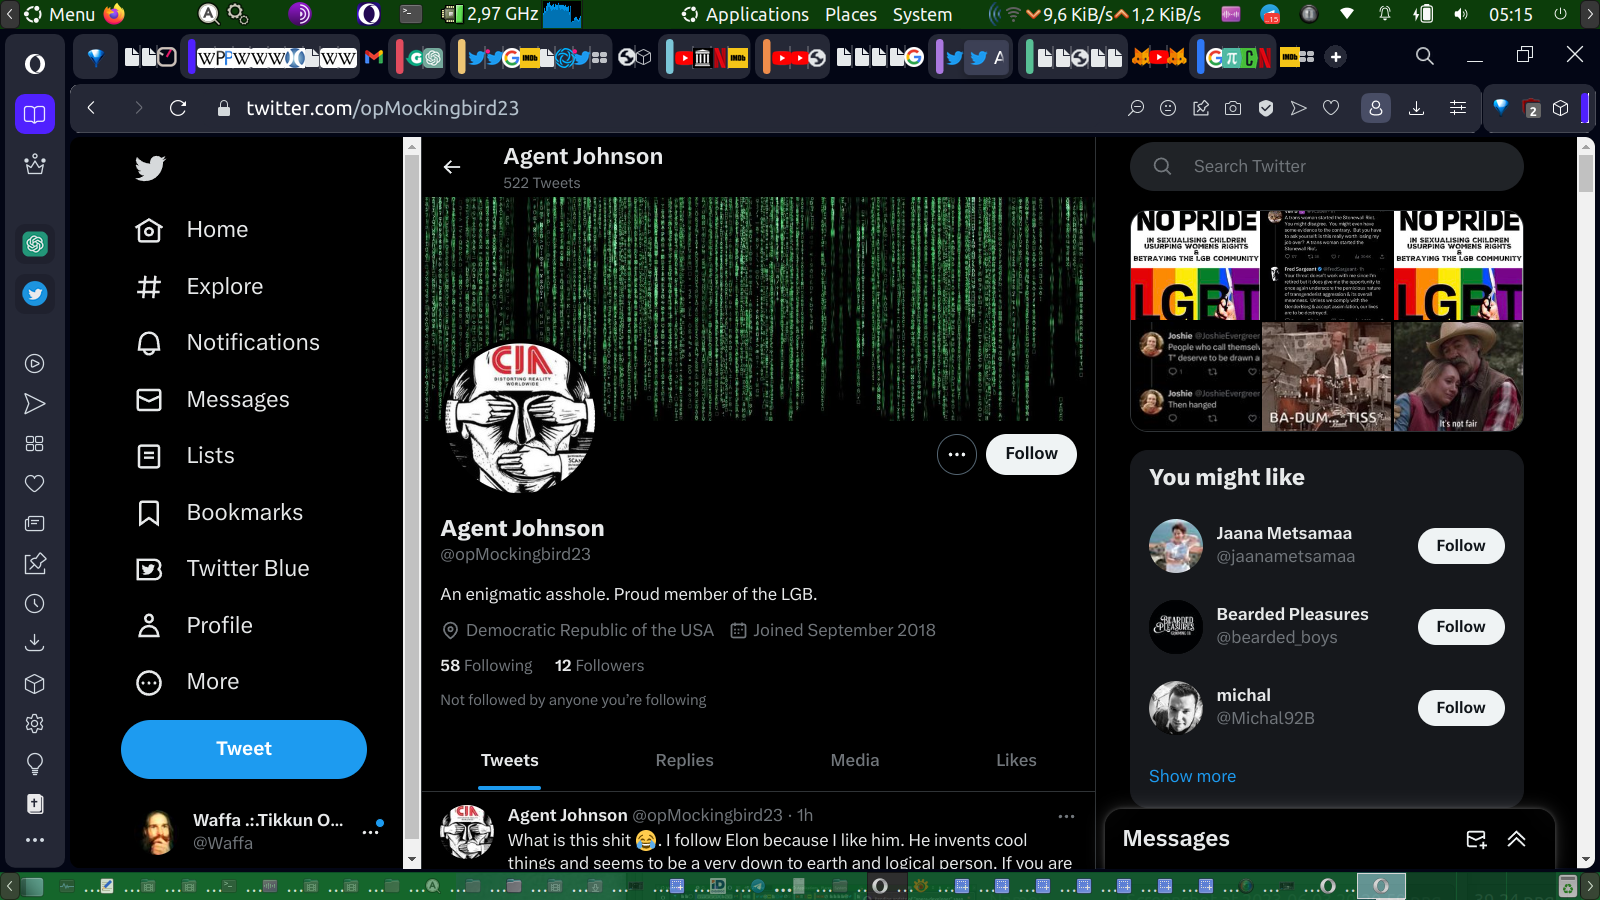The width and height of the screenshot is (1600, 900).
Task: Open ChatGPT in the Opera sidebar
Action: point(35,244)
